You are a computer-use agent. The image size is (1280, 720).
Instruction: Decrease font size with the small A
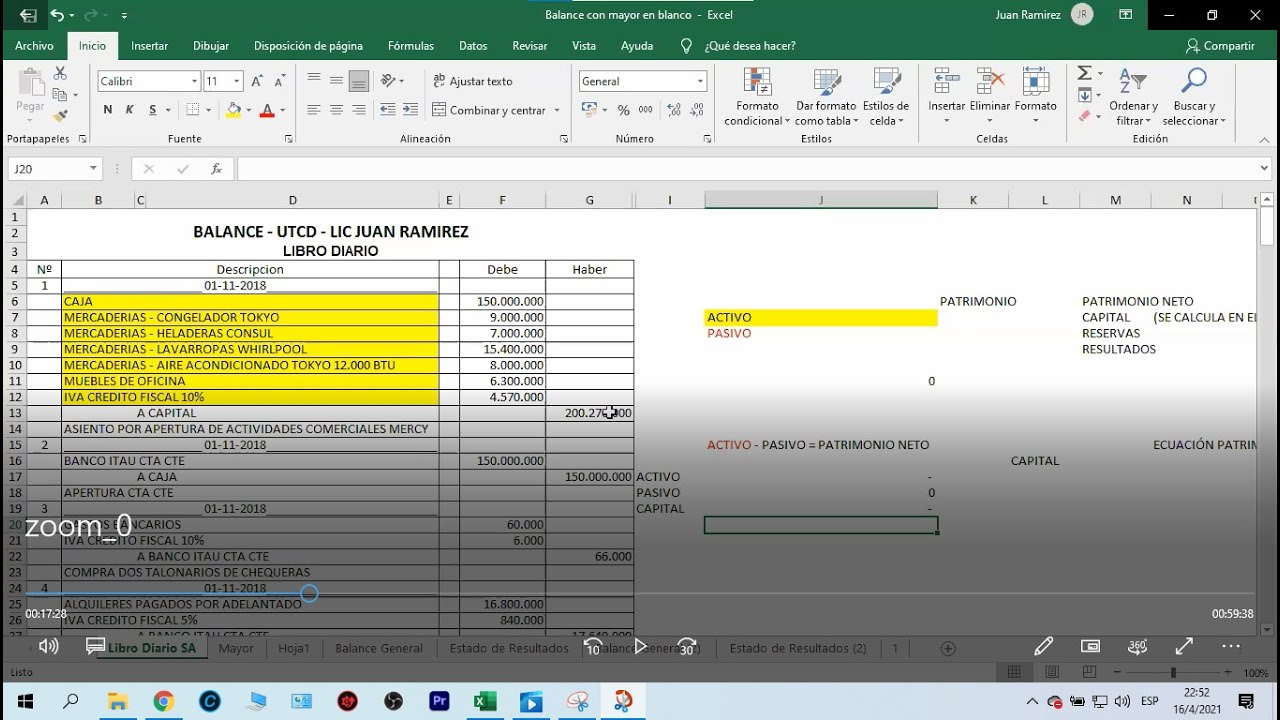coord(279,81)
